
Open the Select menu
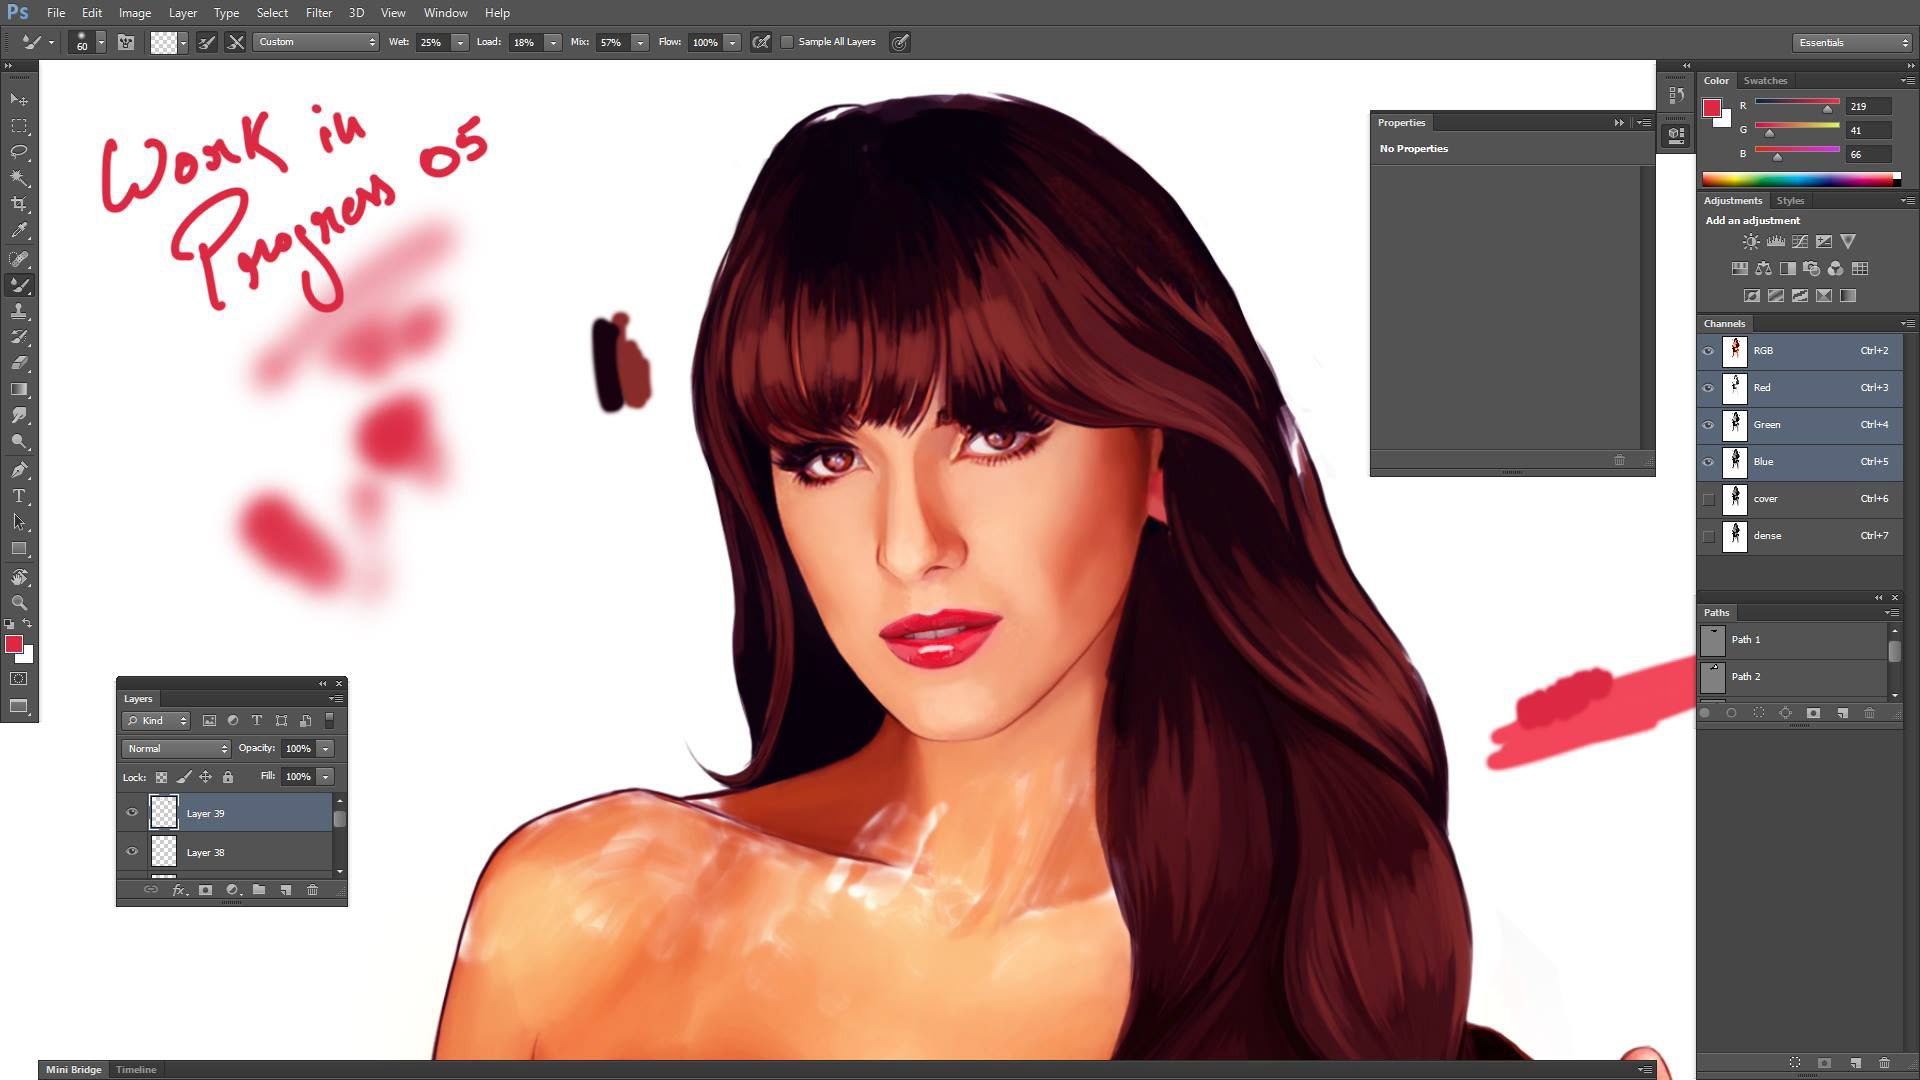271,13
